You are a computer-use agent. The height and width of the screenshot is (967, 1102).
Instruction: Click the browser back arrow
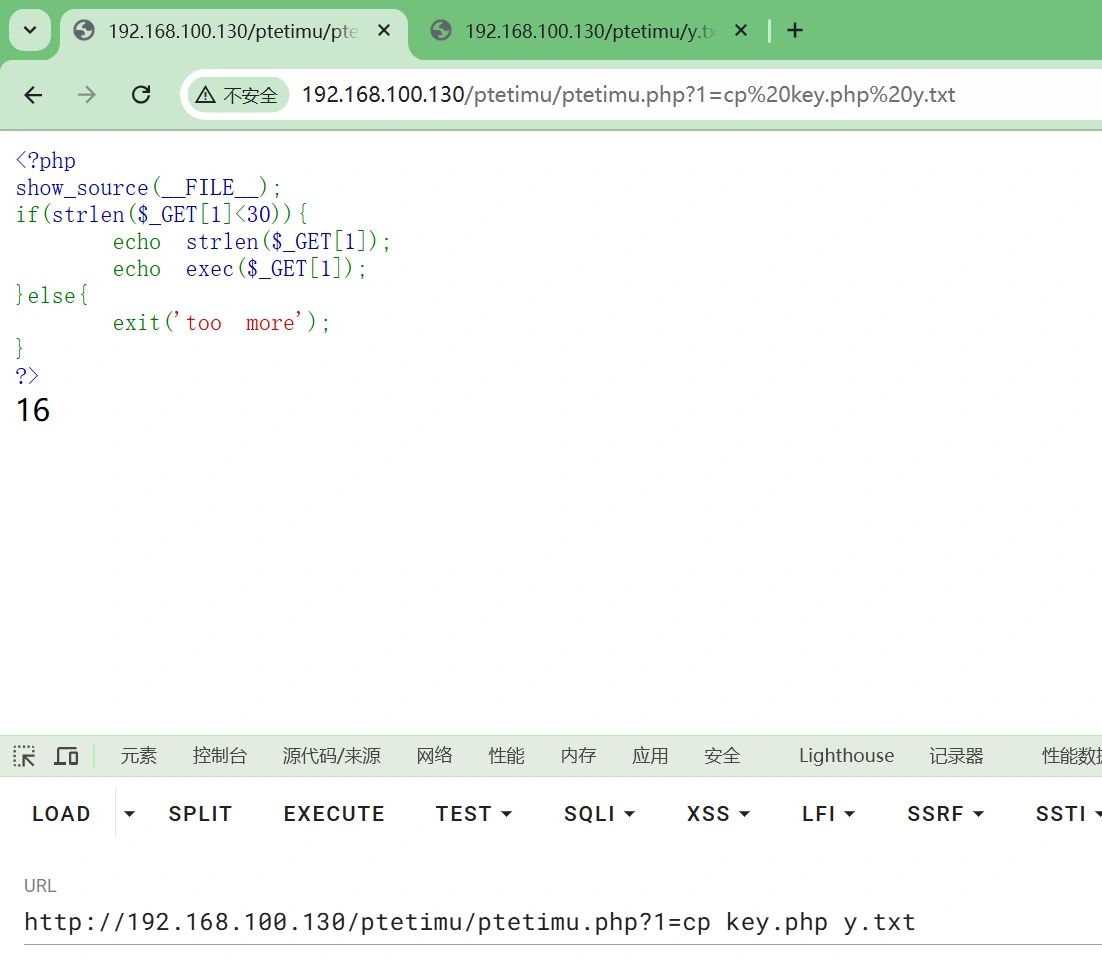click(x=34, y=95)
